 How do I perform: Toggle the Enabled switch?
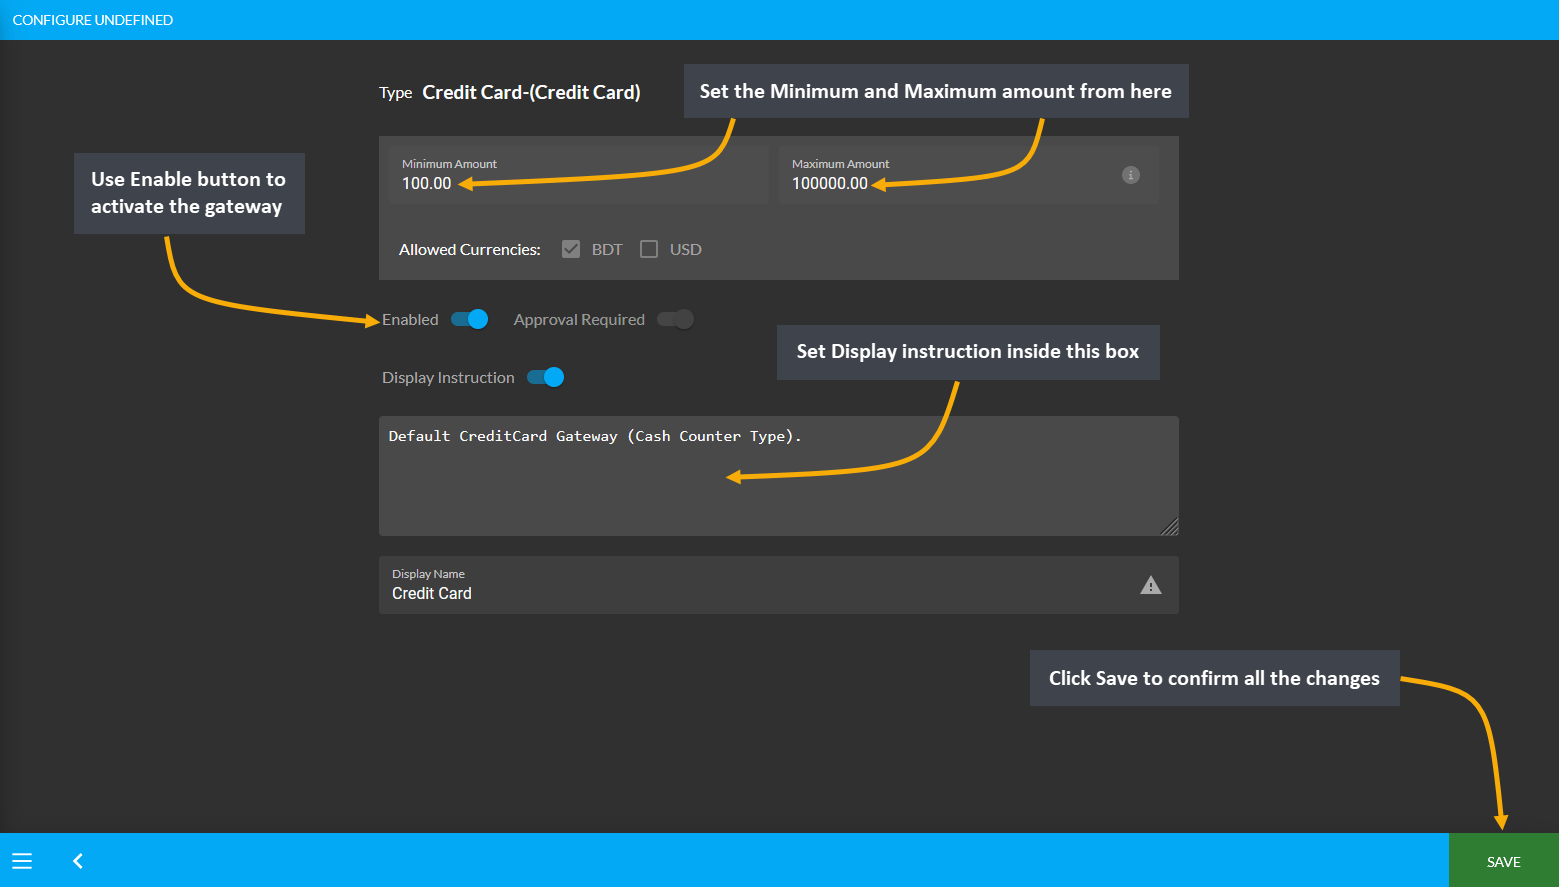click(469, 319)
